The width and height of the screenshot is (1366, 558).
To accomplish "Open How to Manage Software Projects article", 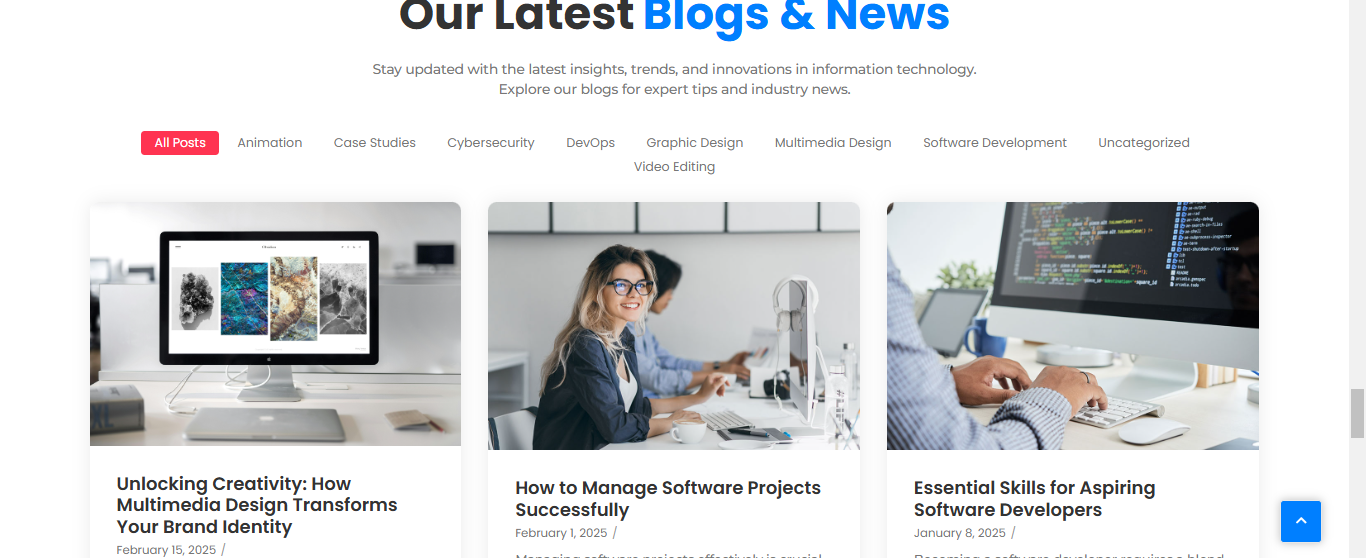I will click(668, 499).
